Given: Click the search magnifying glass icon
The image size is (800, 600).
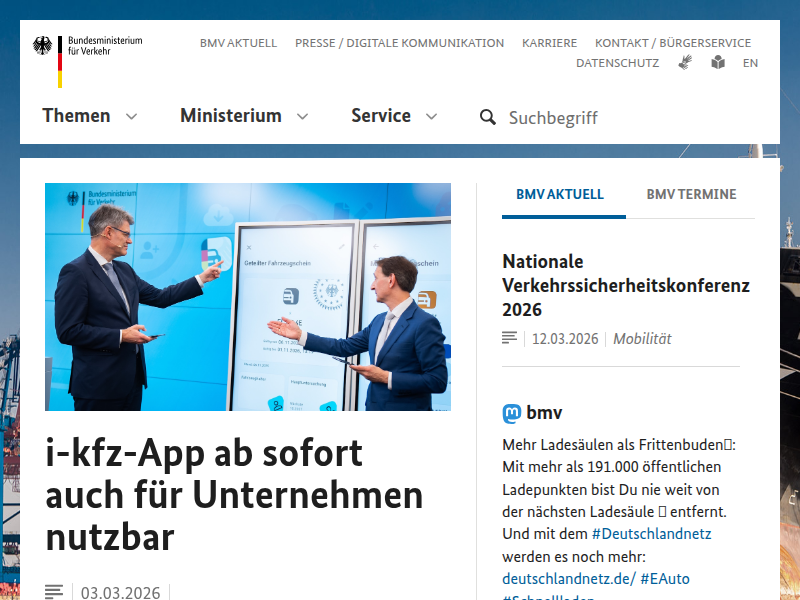Looking at the screenshot, I should click(487, 117).
